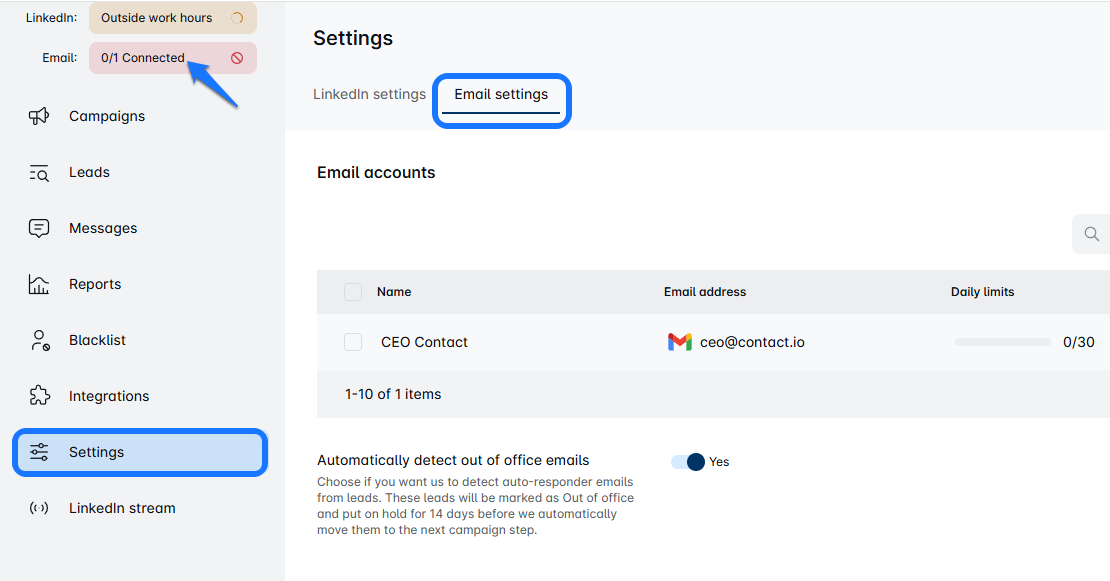Viewport: 1110px width, 581px height.
Task: Open the email accounts search magnifier
Action: 1091,233
